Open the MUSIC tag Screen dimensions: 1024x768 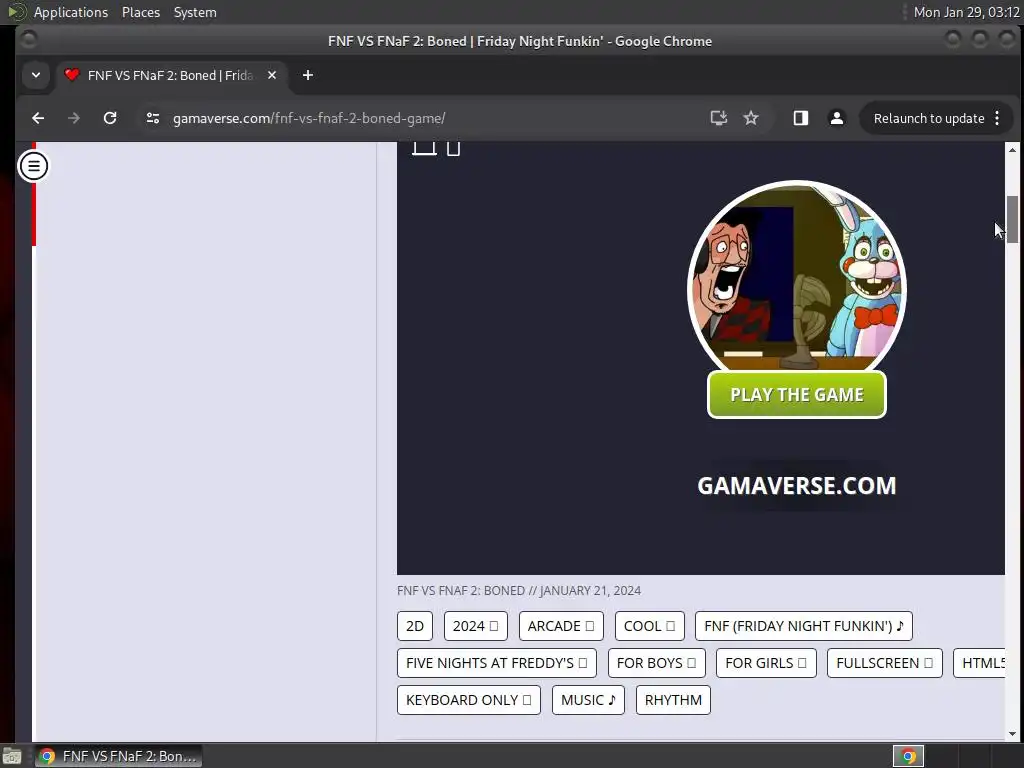[588, 700]
